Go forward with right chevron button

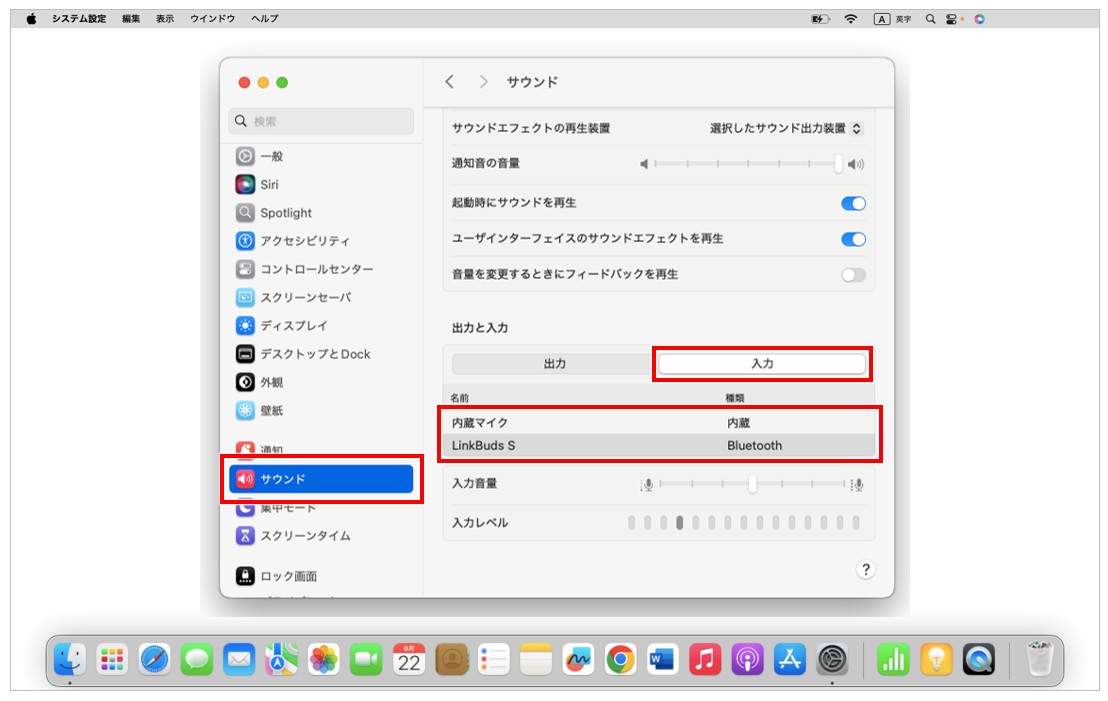pos(483,82)
